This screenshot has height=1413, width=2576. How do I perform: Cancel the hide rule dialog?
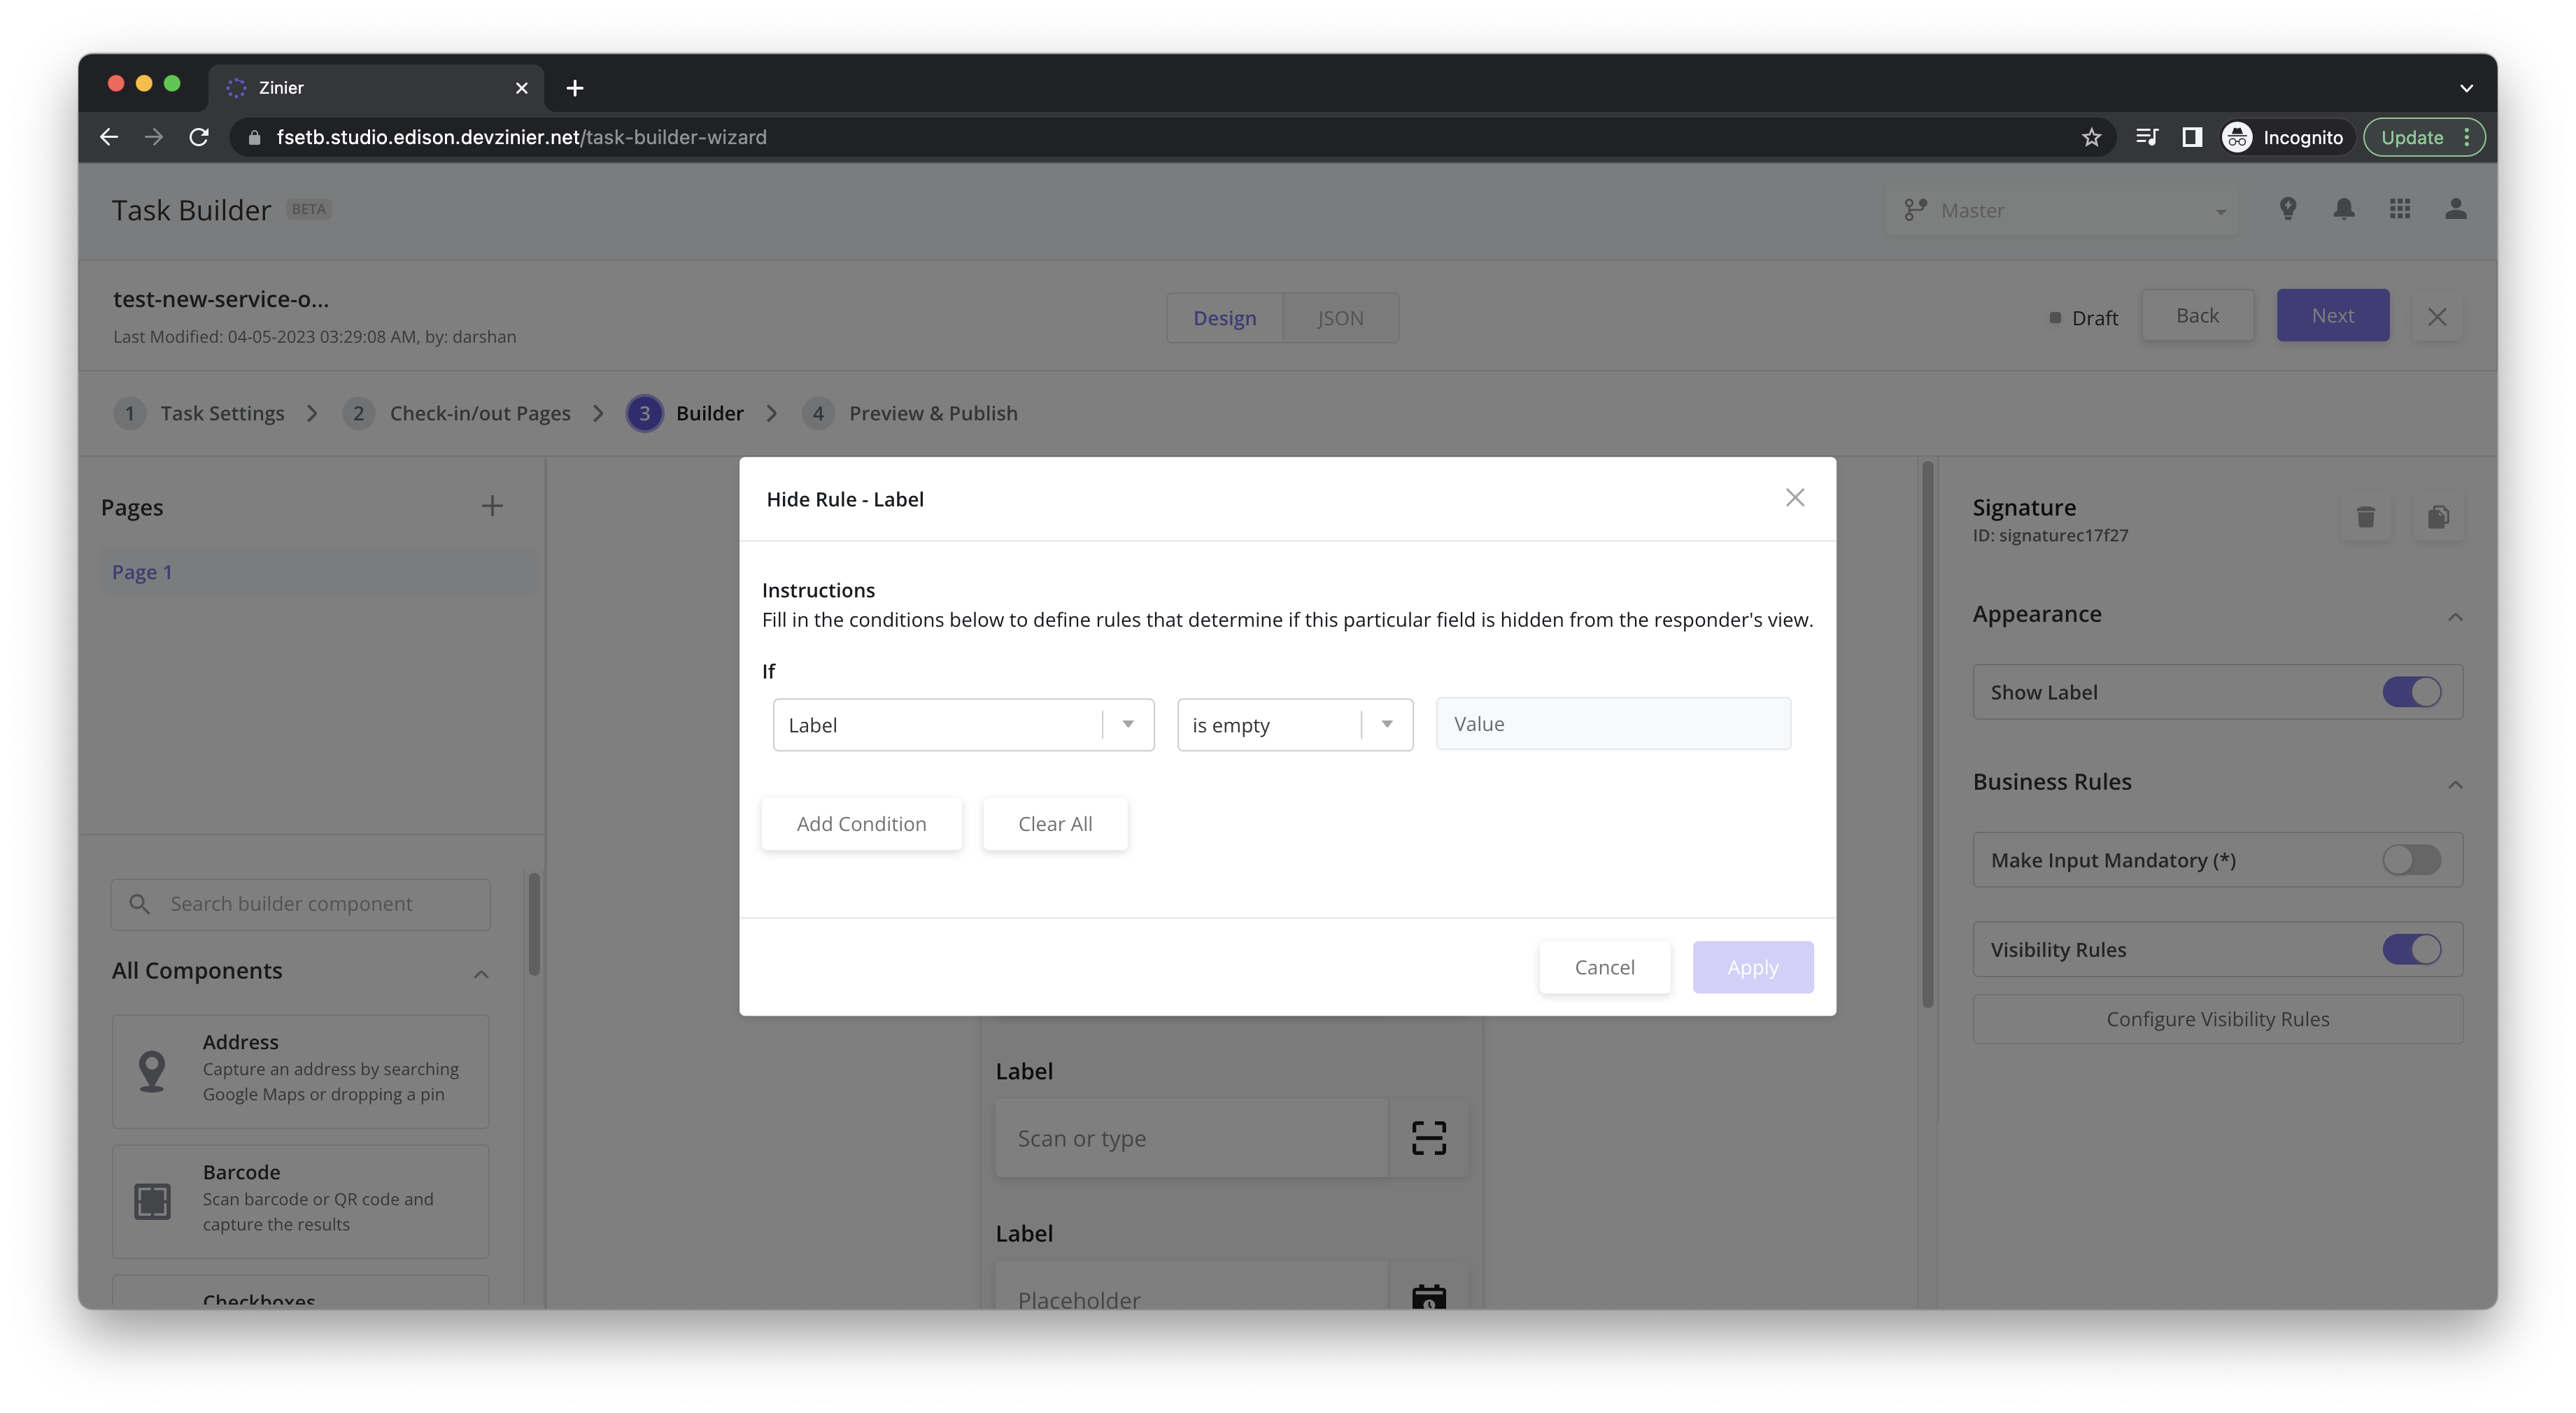click(1604, 966)
